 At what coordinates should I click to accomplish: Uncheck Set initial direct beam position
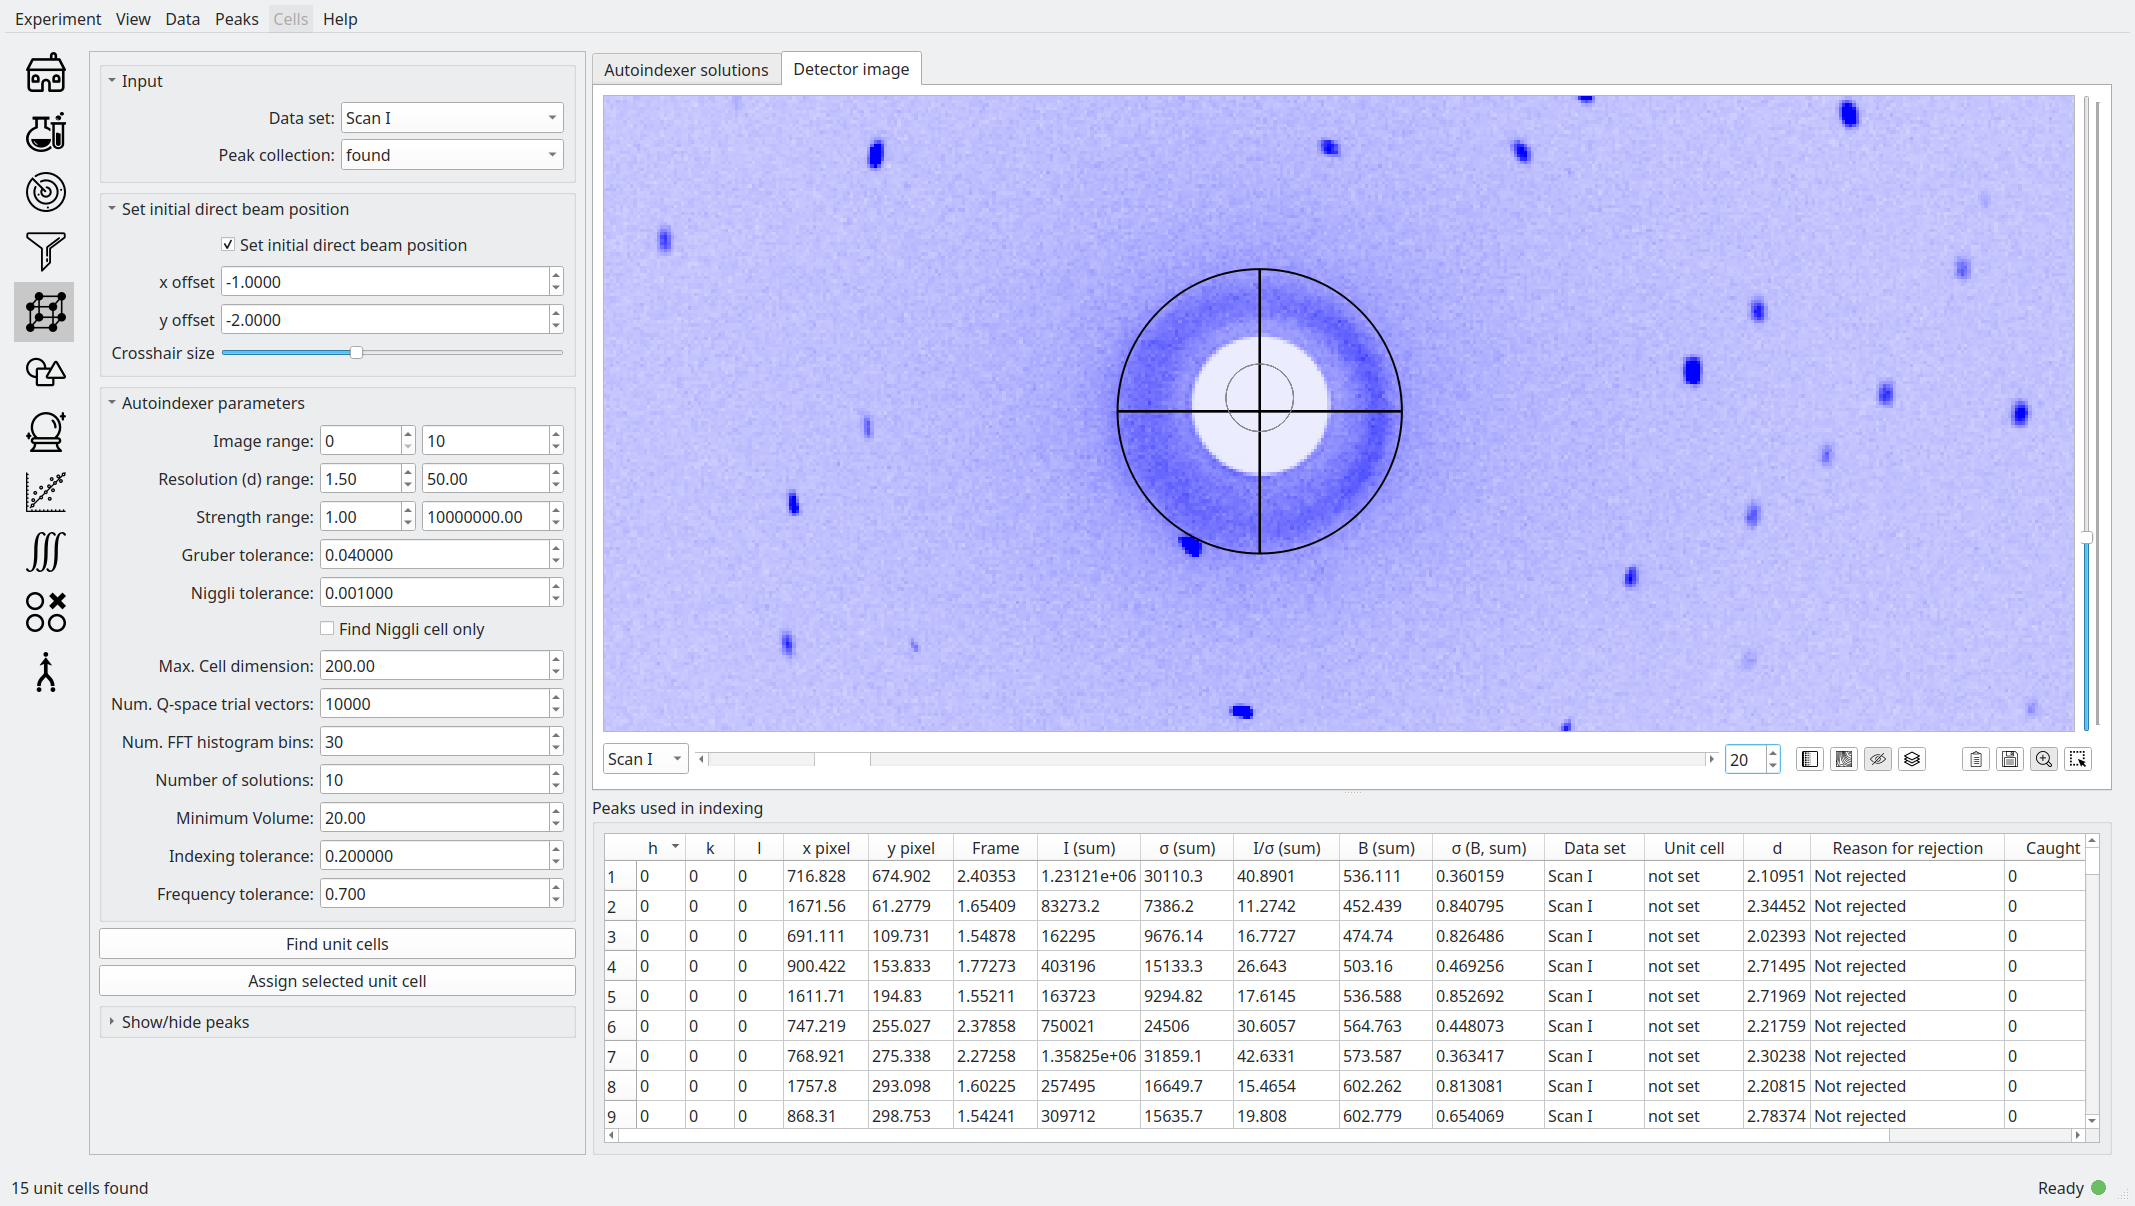click(228, 245)
